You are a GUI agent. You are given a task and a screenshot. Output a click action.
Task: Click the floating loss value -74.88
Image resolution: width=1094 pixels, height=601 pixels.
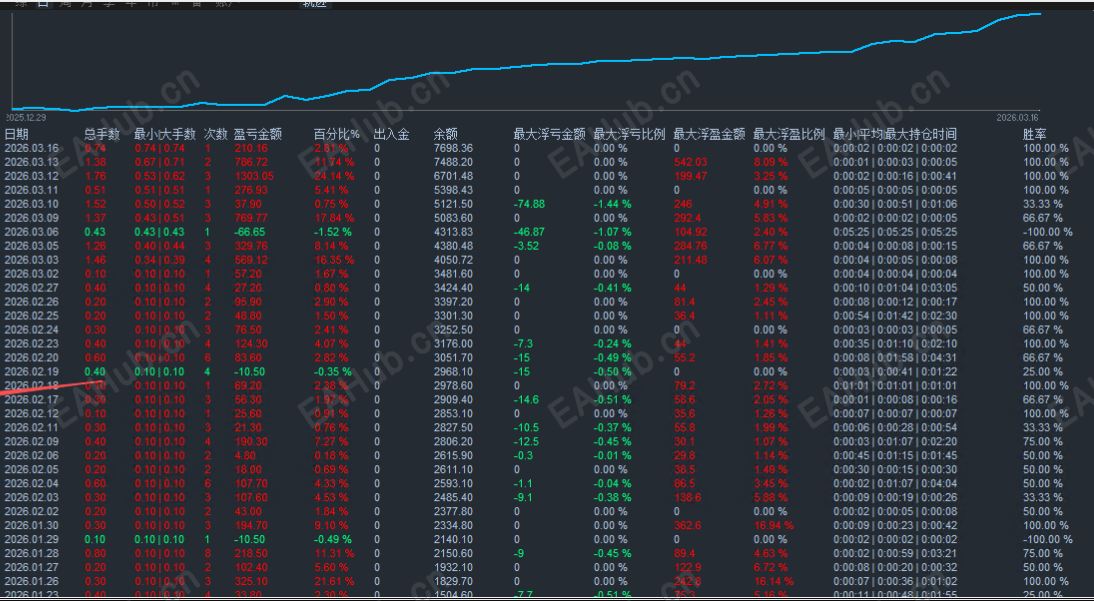point(529,204)
